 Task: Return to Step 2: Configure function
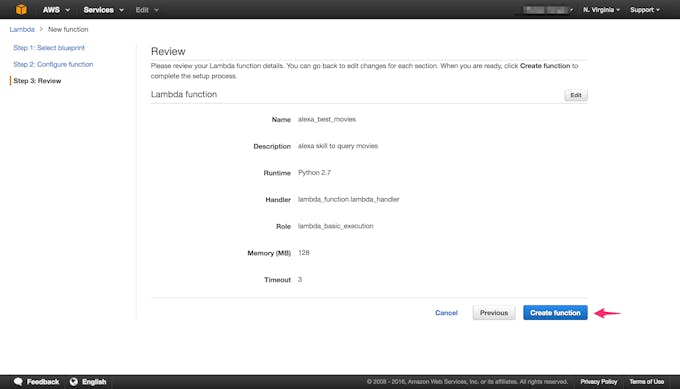point(53,64)
